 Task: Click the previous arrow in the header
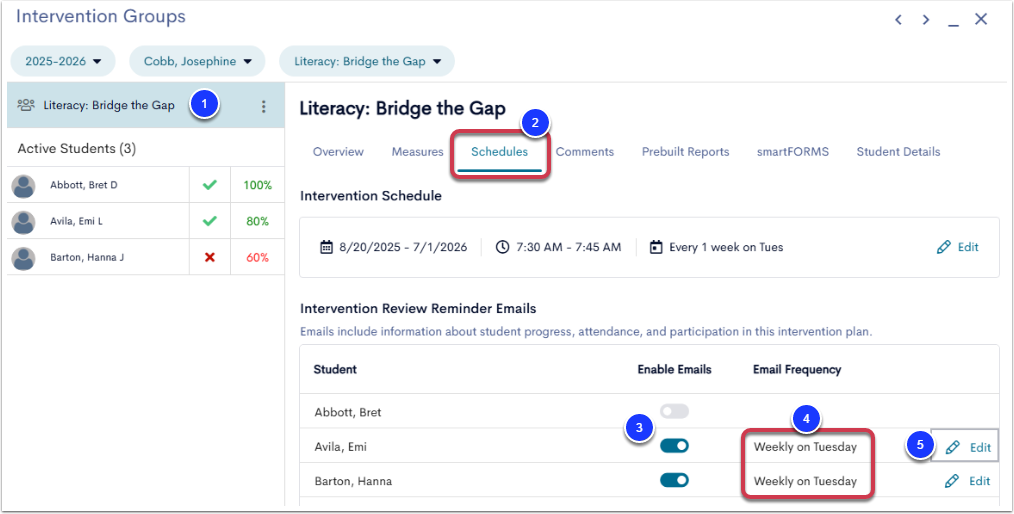tap(898, 20)
